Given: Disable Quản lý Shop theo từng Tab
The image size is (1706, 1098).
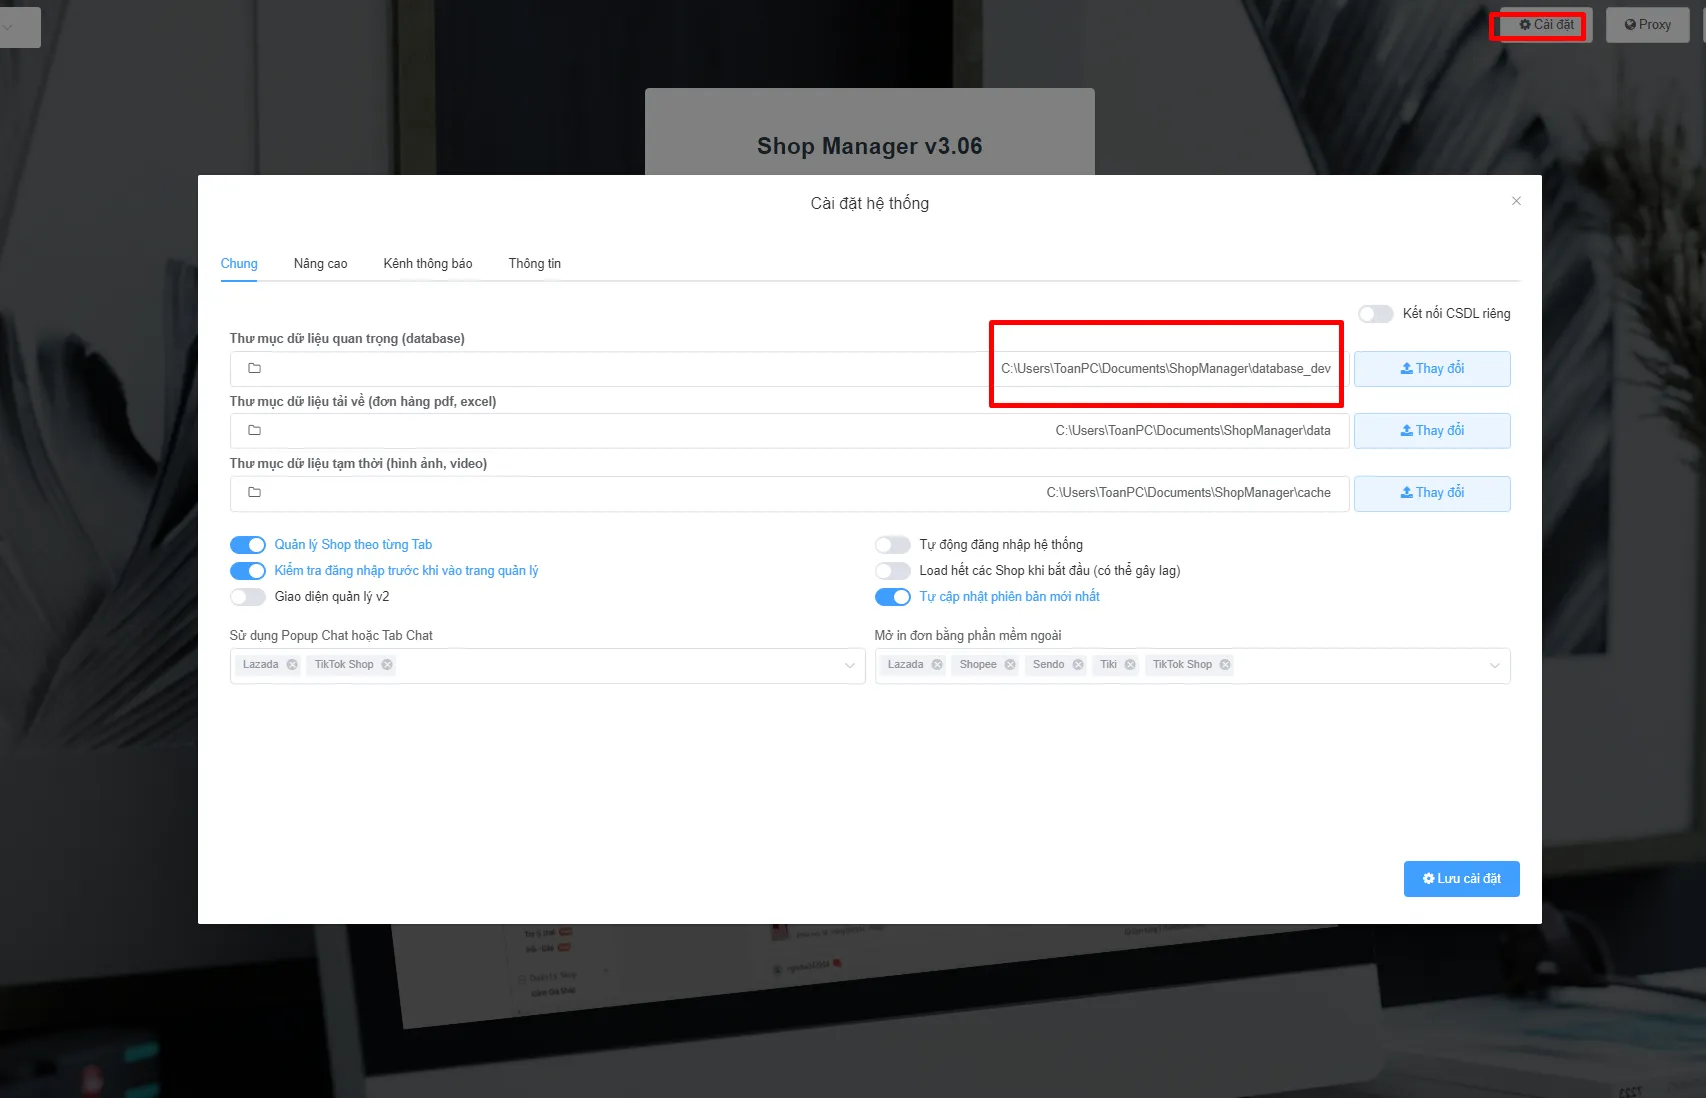Looking at the screenshot, I should pos(247,545).
